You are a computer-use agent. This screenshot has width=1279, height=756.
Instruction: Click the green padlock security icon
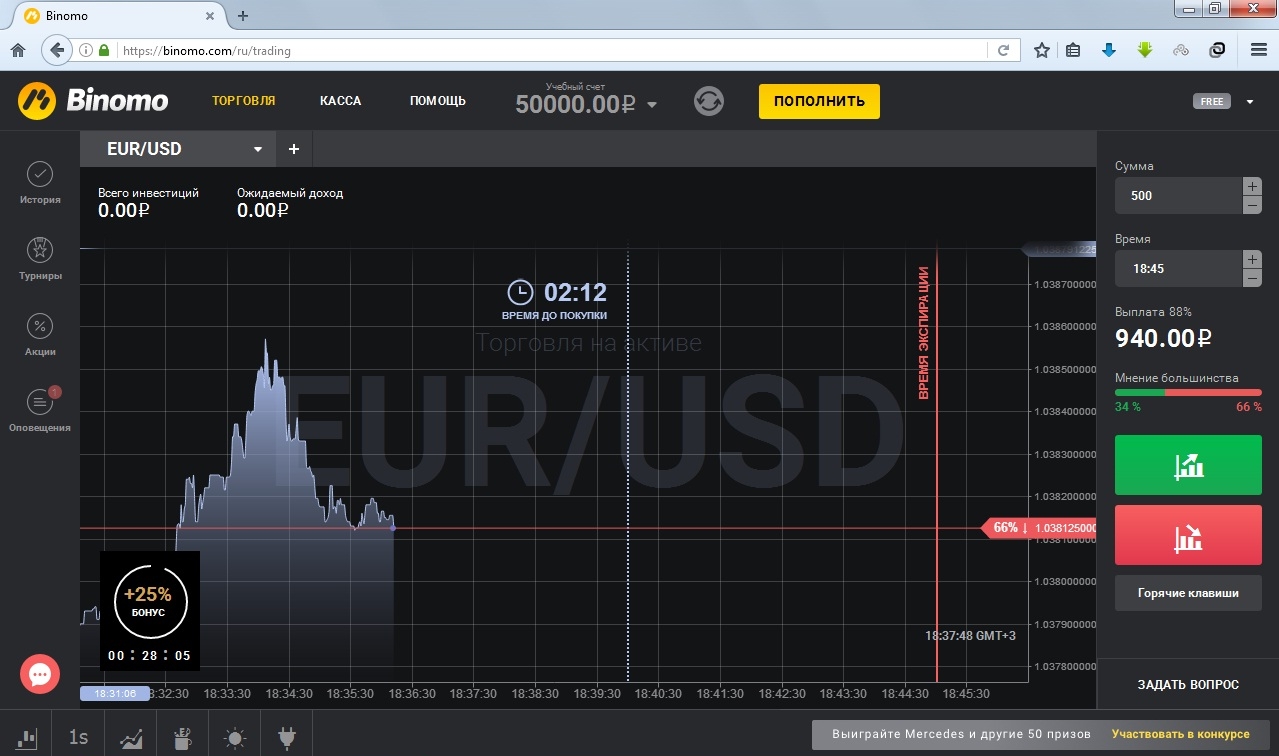pos(104,50)
